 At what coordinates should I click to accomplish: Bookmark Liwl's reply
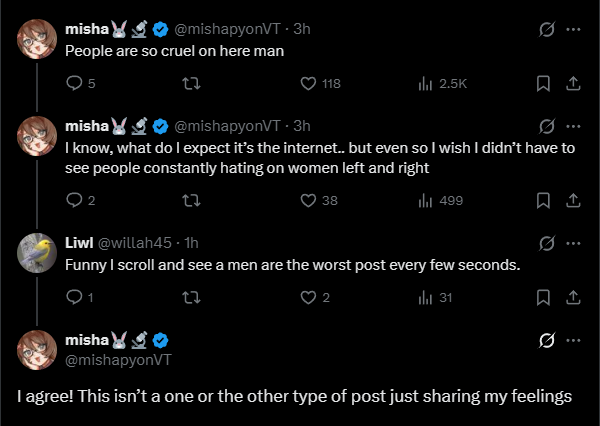click(x=543, y=296)
